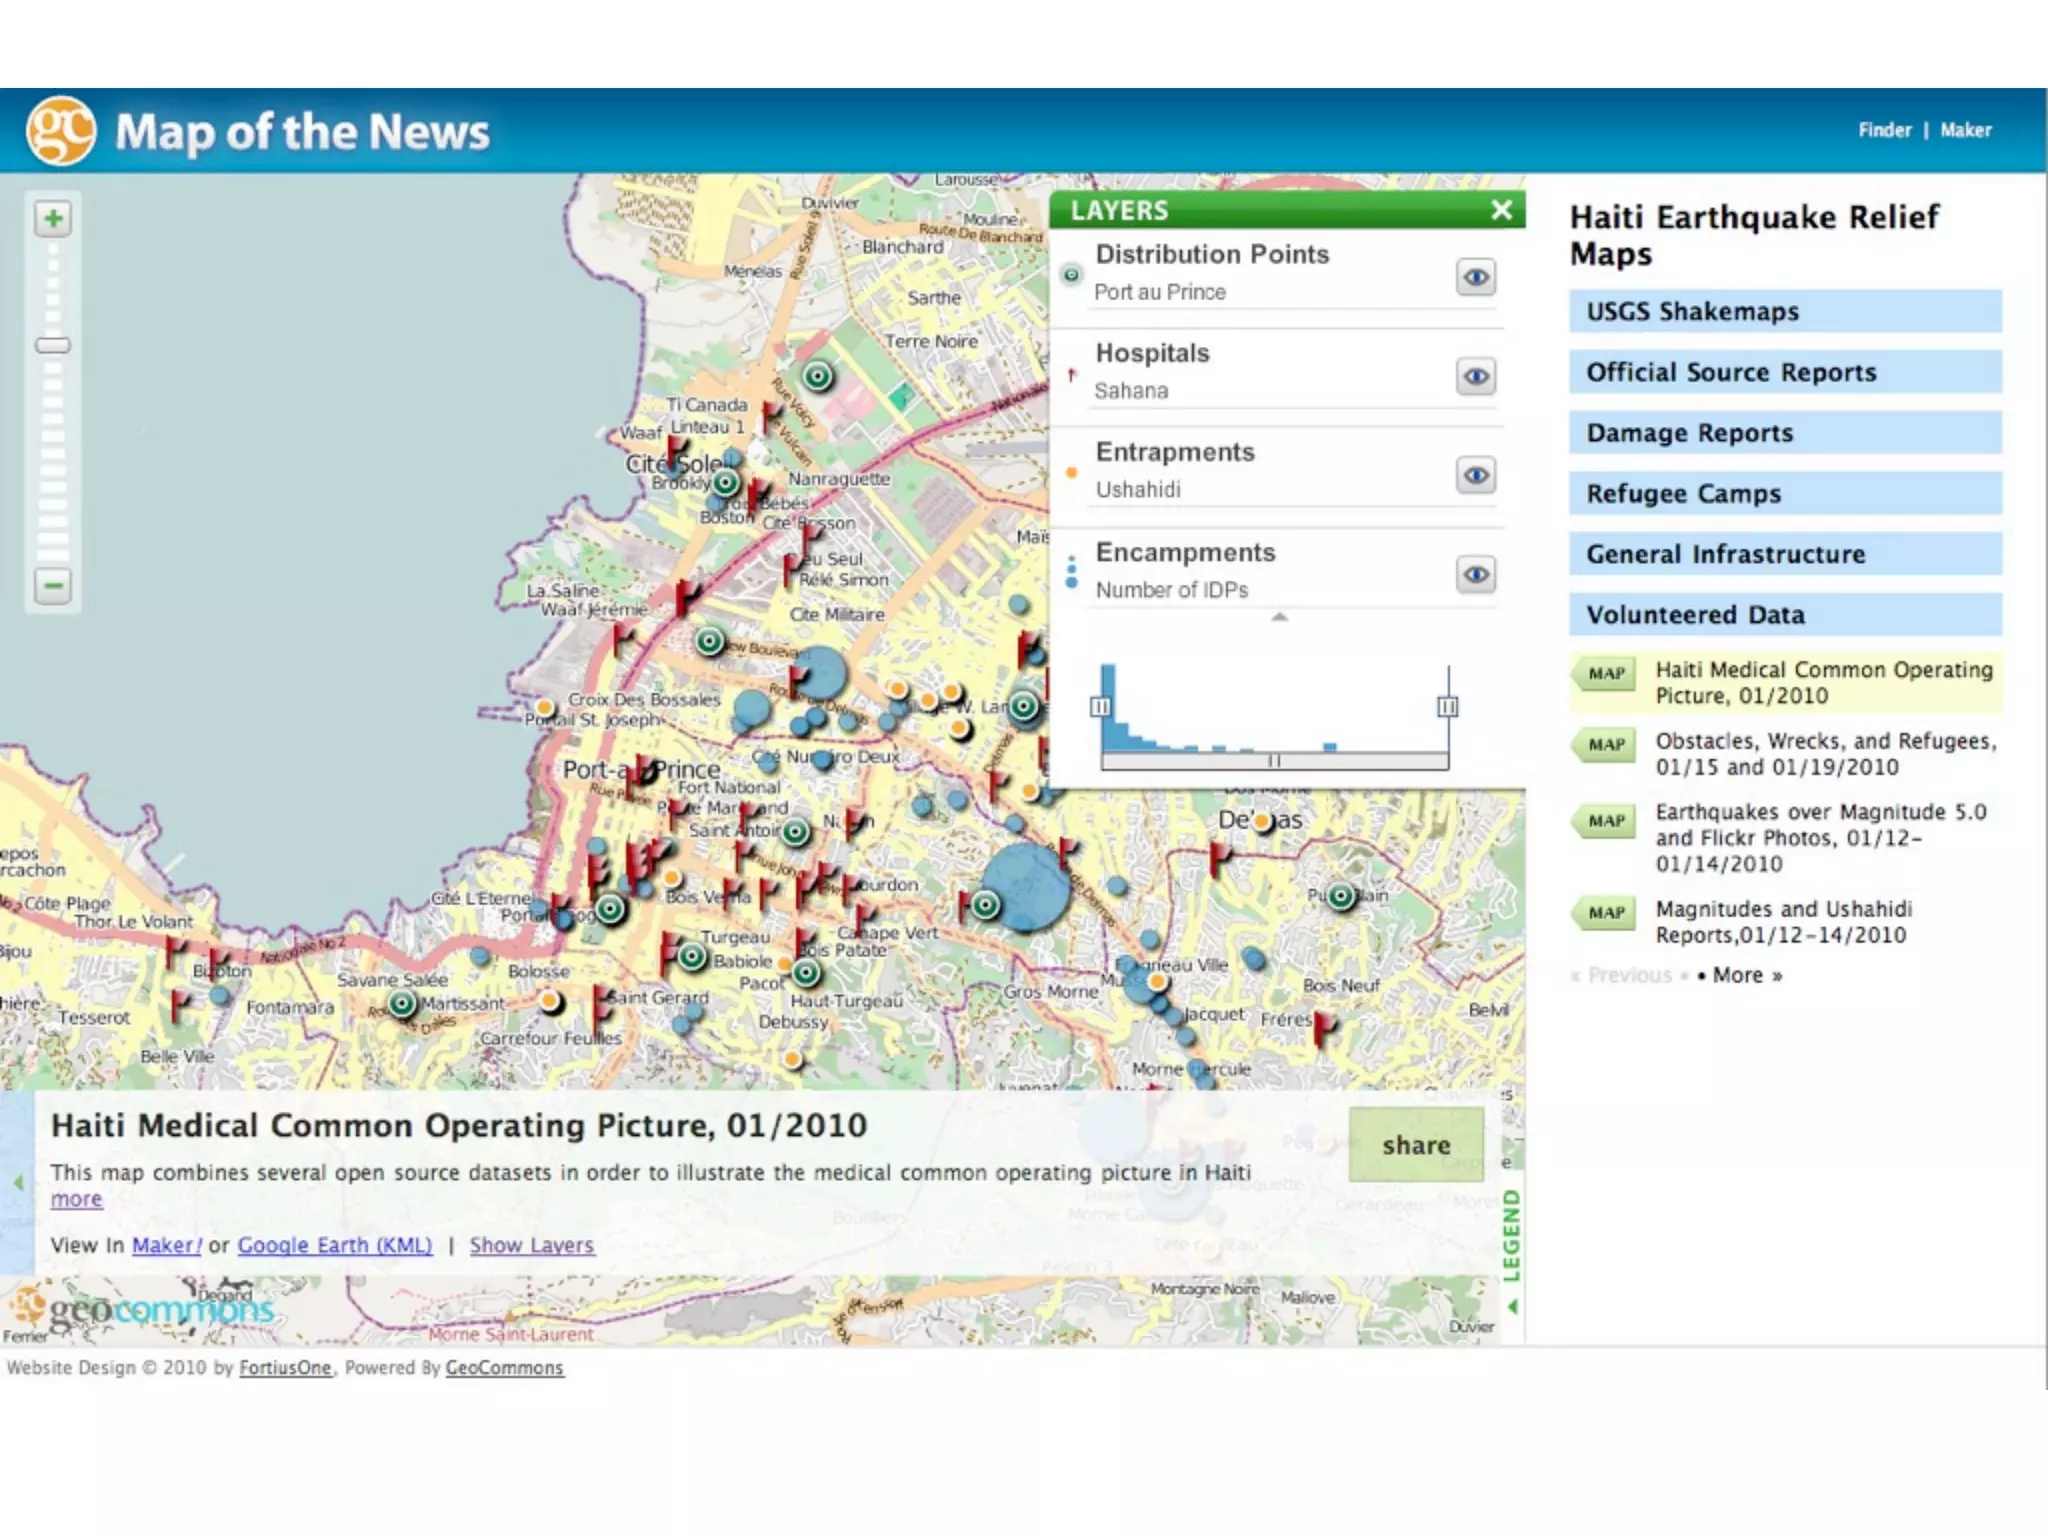Click the share button
Screen dimensions: 2048x1536
tap(1415, 1145)
